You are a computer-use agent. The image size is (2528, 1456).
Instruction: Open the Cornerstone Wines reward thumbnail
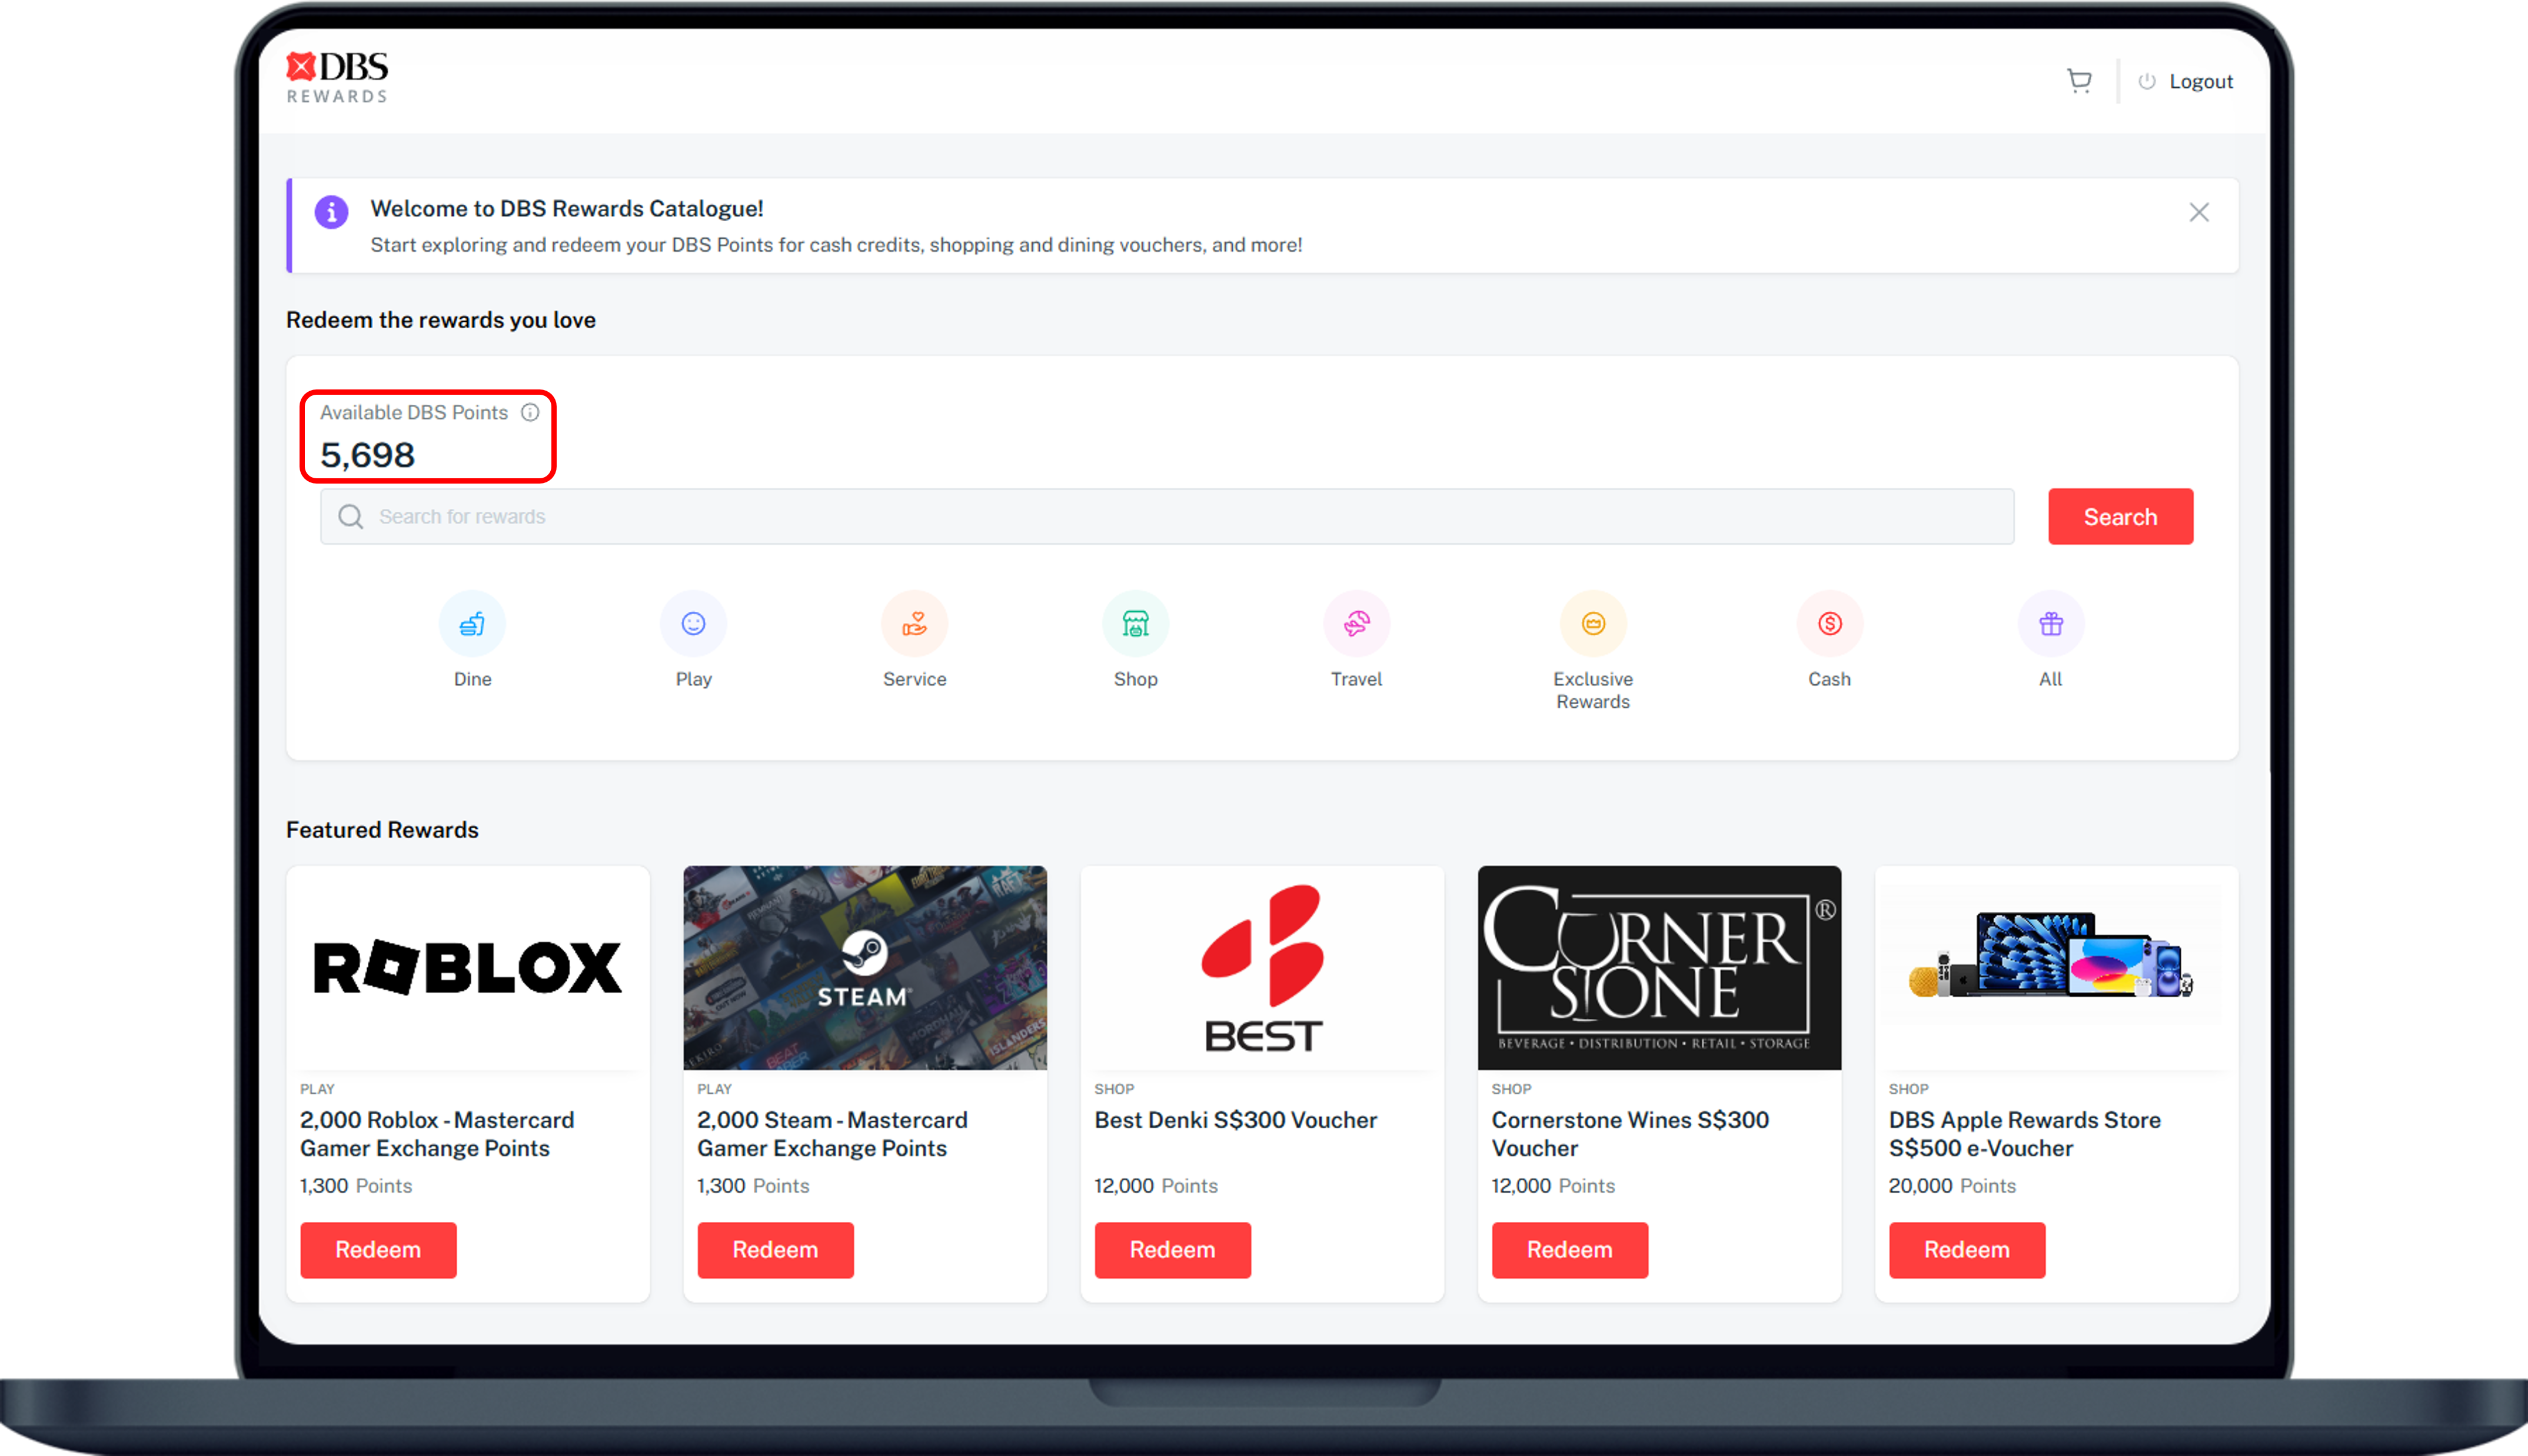[1658, 967]
